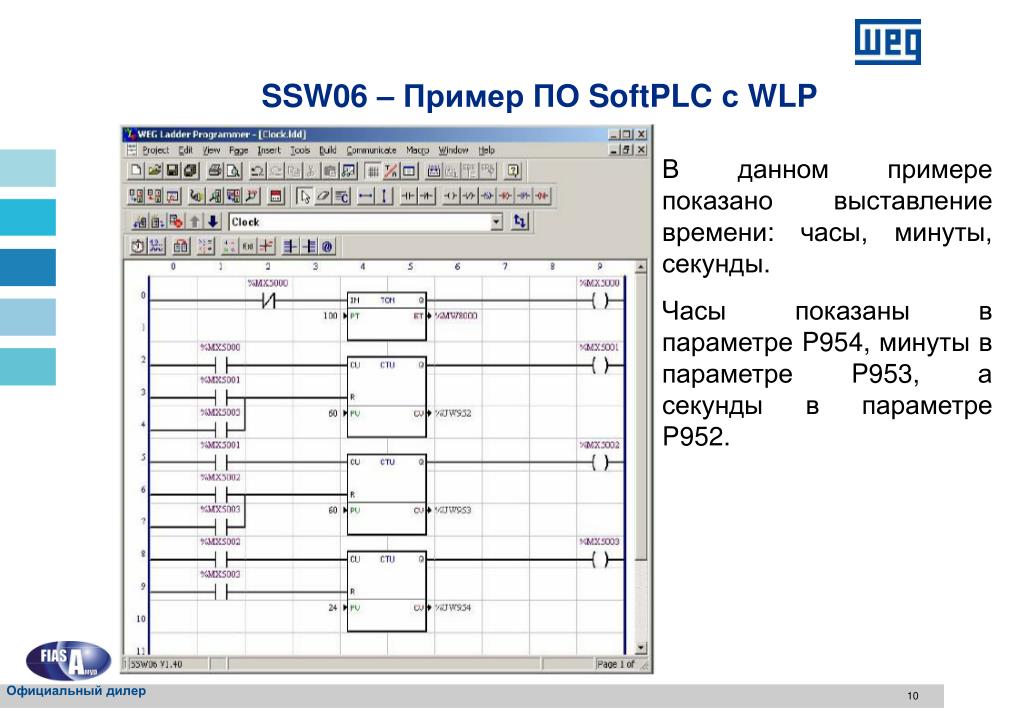Click the %MX5001 coil on rung 2
1023x708 pixels.
coord(600,365)
